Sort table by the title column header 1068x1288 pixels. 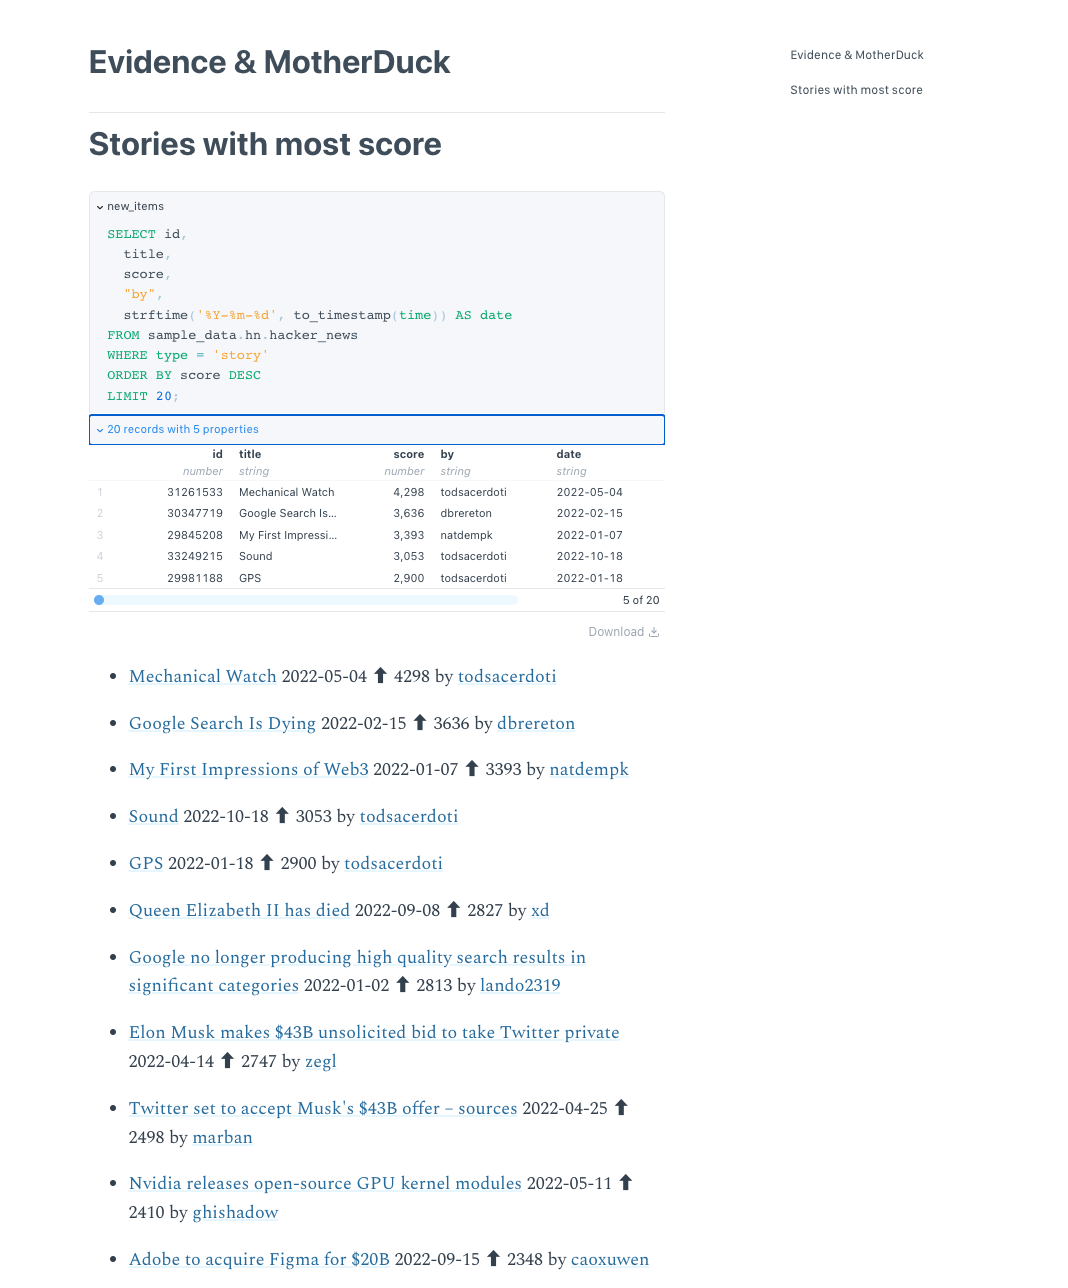pyautogui.click(x=250, y=454)
